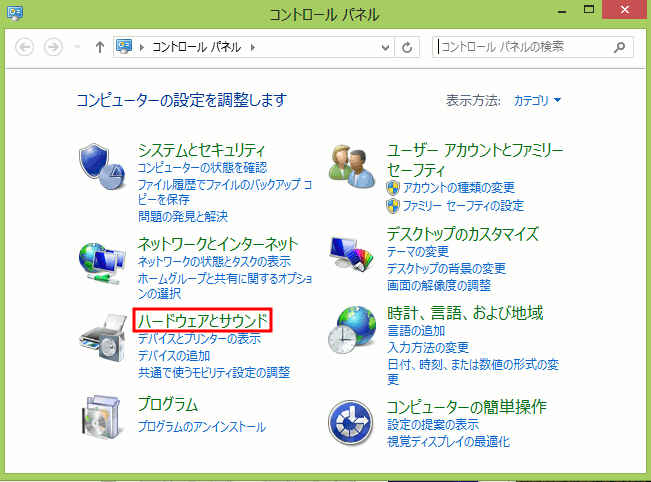Click the refresh button in address bar

pyautogui.click(x=407, y=47)
